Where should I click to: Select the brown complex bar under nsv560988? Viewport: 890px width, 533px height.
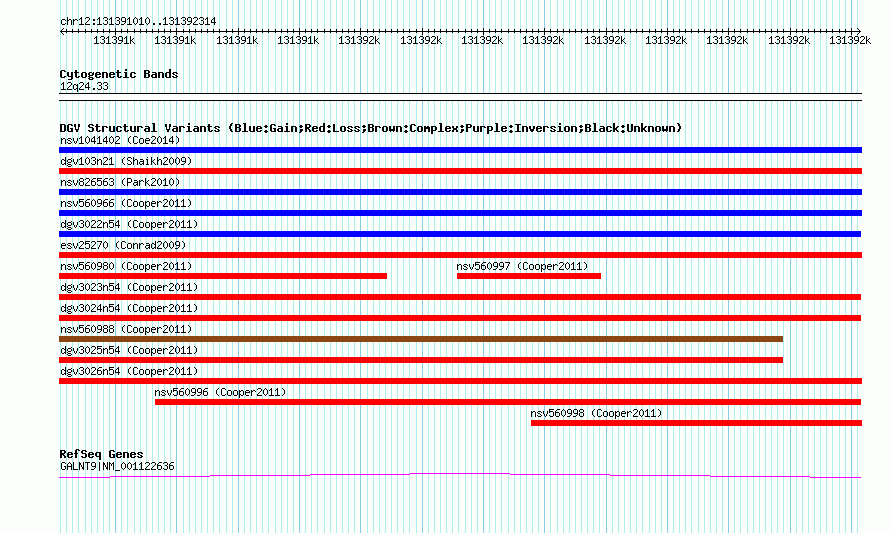click(x=421, y=339)
